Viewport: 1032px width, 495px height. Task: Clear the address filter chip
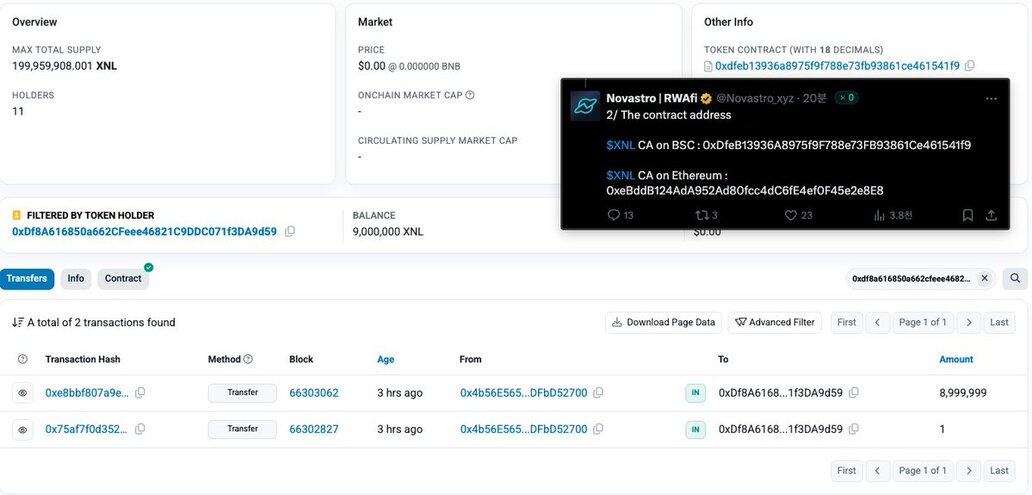(x=984, y=278)
